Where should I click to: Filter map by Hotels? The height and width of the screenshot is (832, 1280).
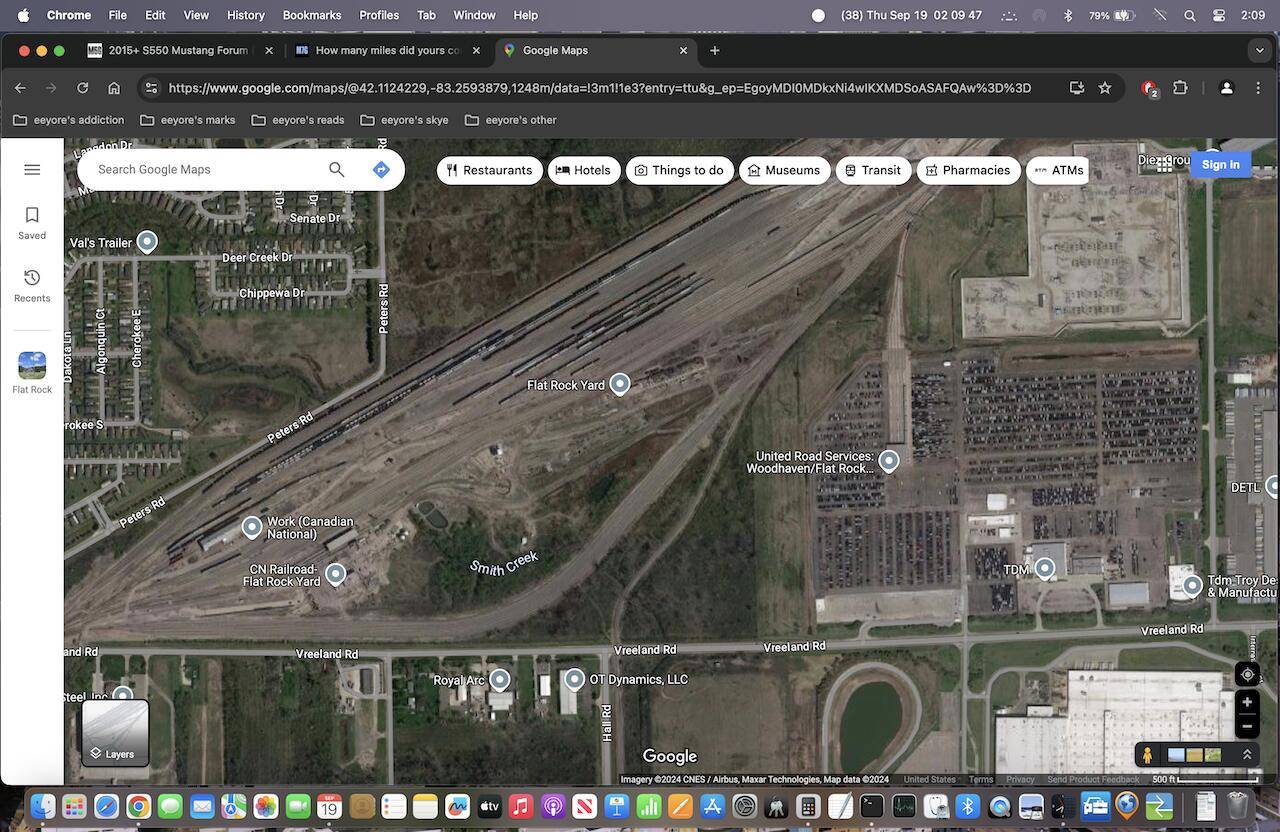(x=584, y=170)
